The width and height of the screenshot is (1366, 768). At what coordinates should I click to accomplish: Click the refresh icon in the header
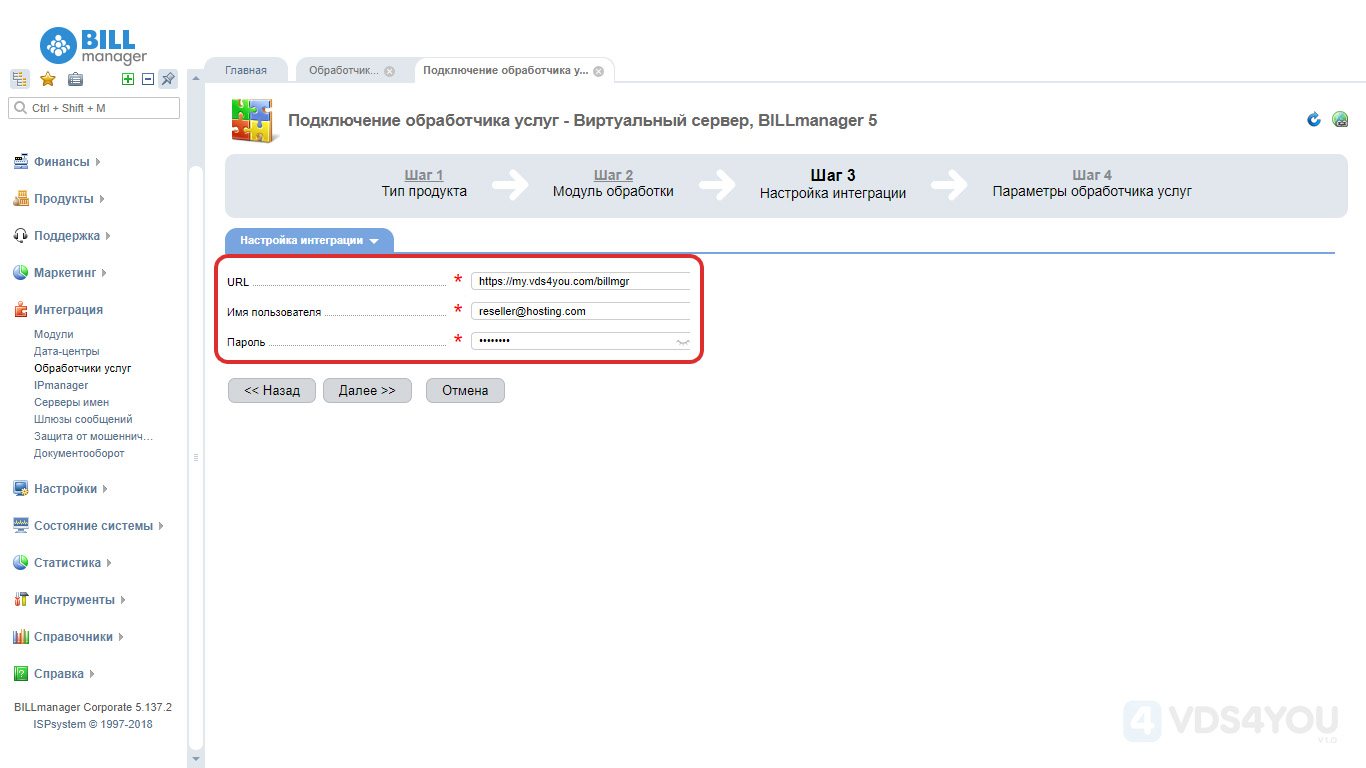point(1314,120)
